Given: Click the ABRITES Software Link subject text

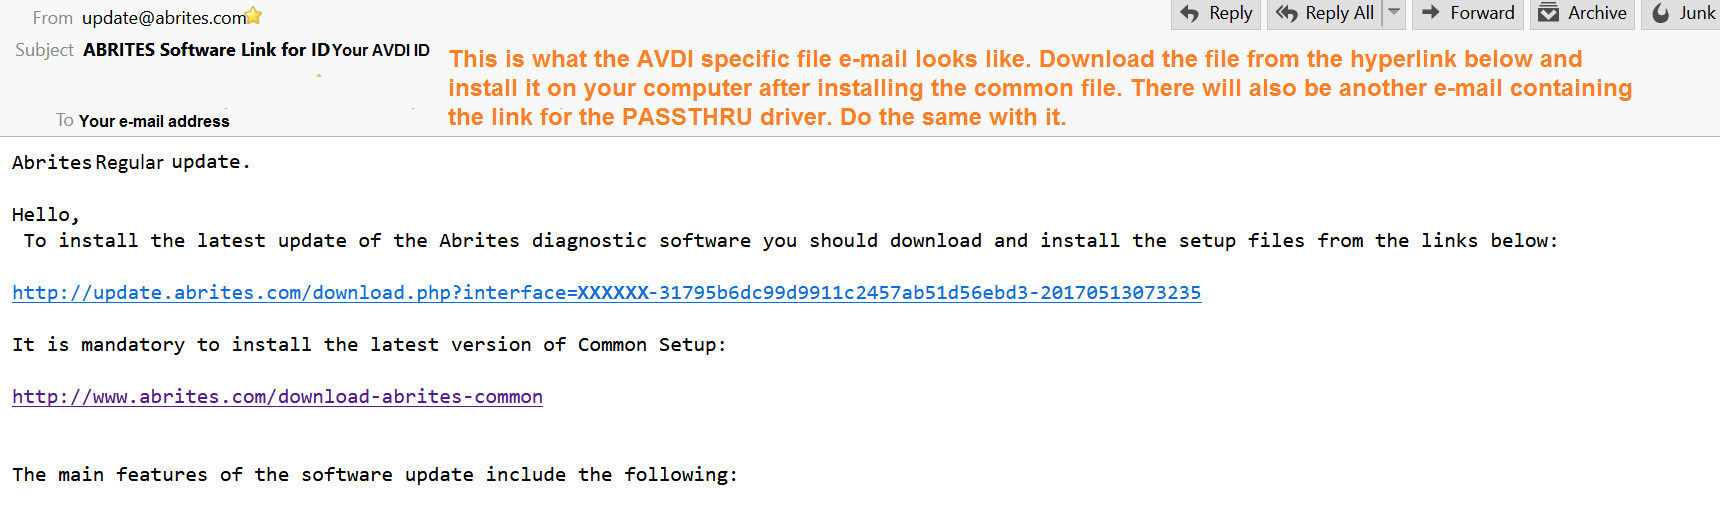Looking at the screenshot, I should 206,50.
